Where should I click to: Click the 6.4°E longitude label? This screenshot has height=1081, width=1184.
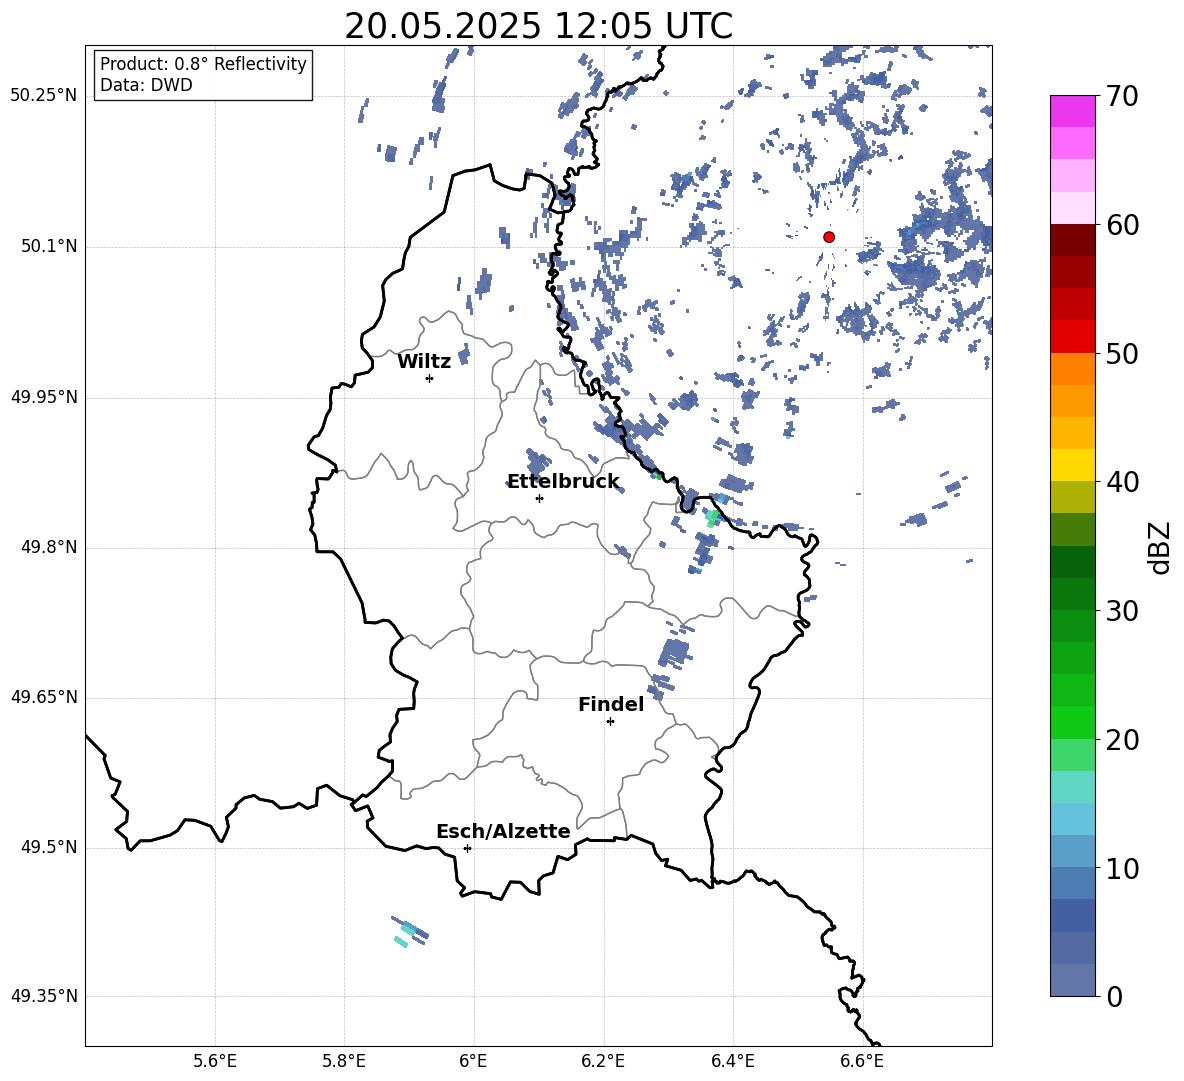click(x=732, y=1061)
